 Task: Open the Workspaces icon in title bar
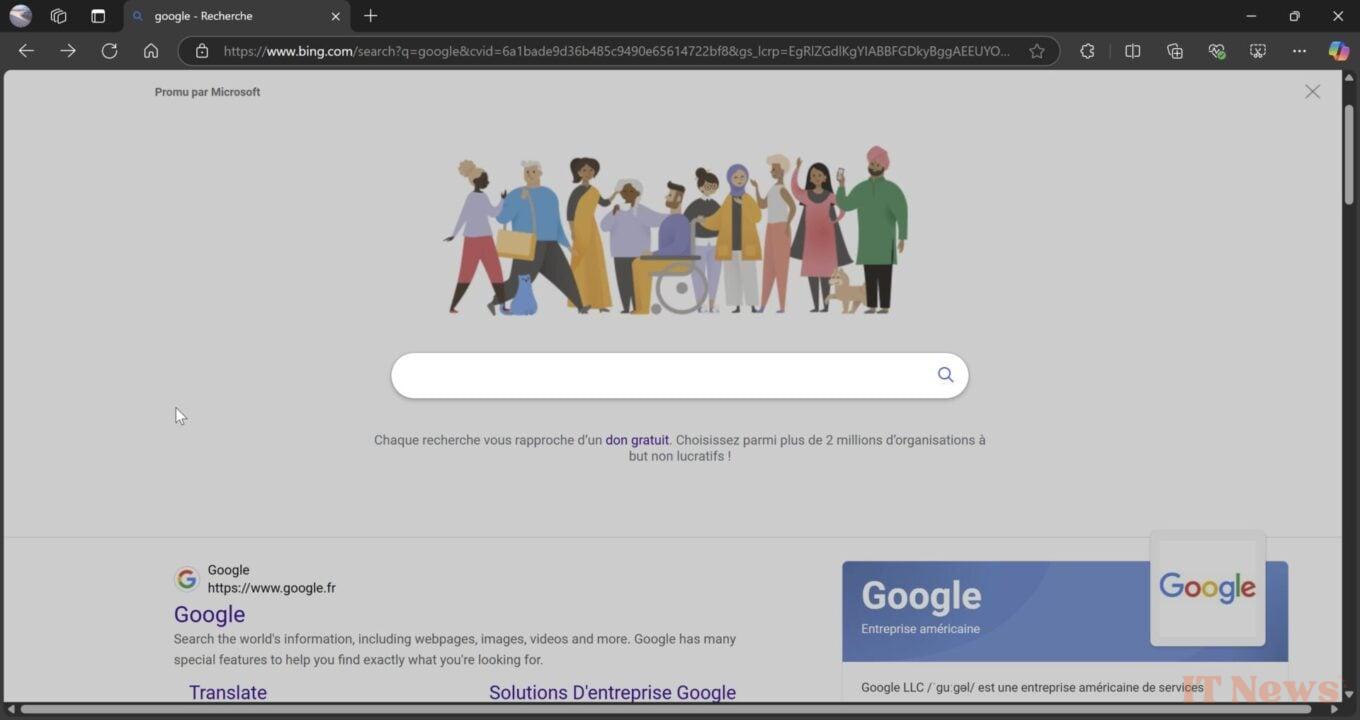pyautogui.click(x=58, y=16)
